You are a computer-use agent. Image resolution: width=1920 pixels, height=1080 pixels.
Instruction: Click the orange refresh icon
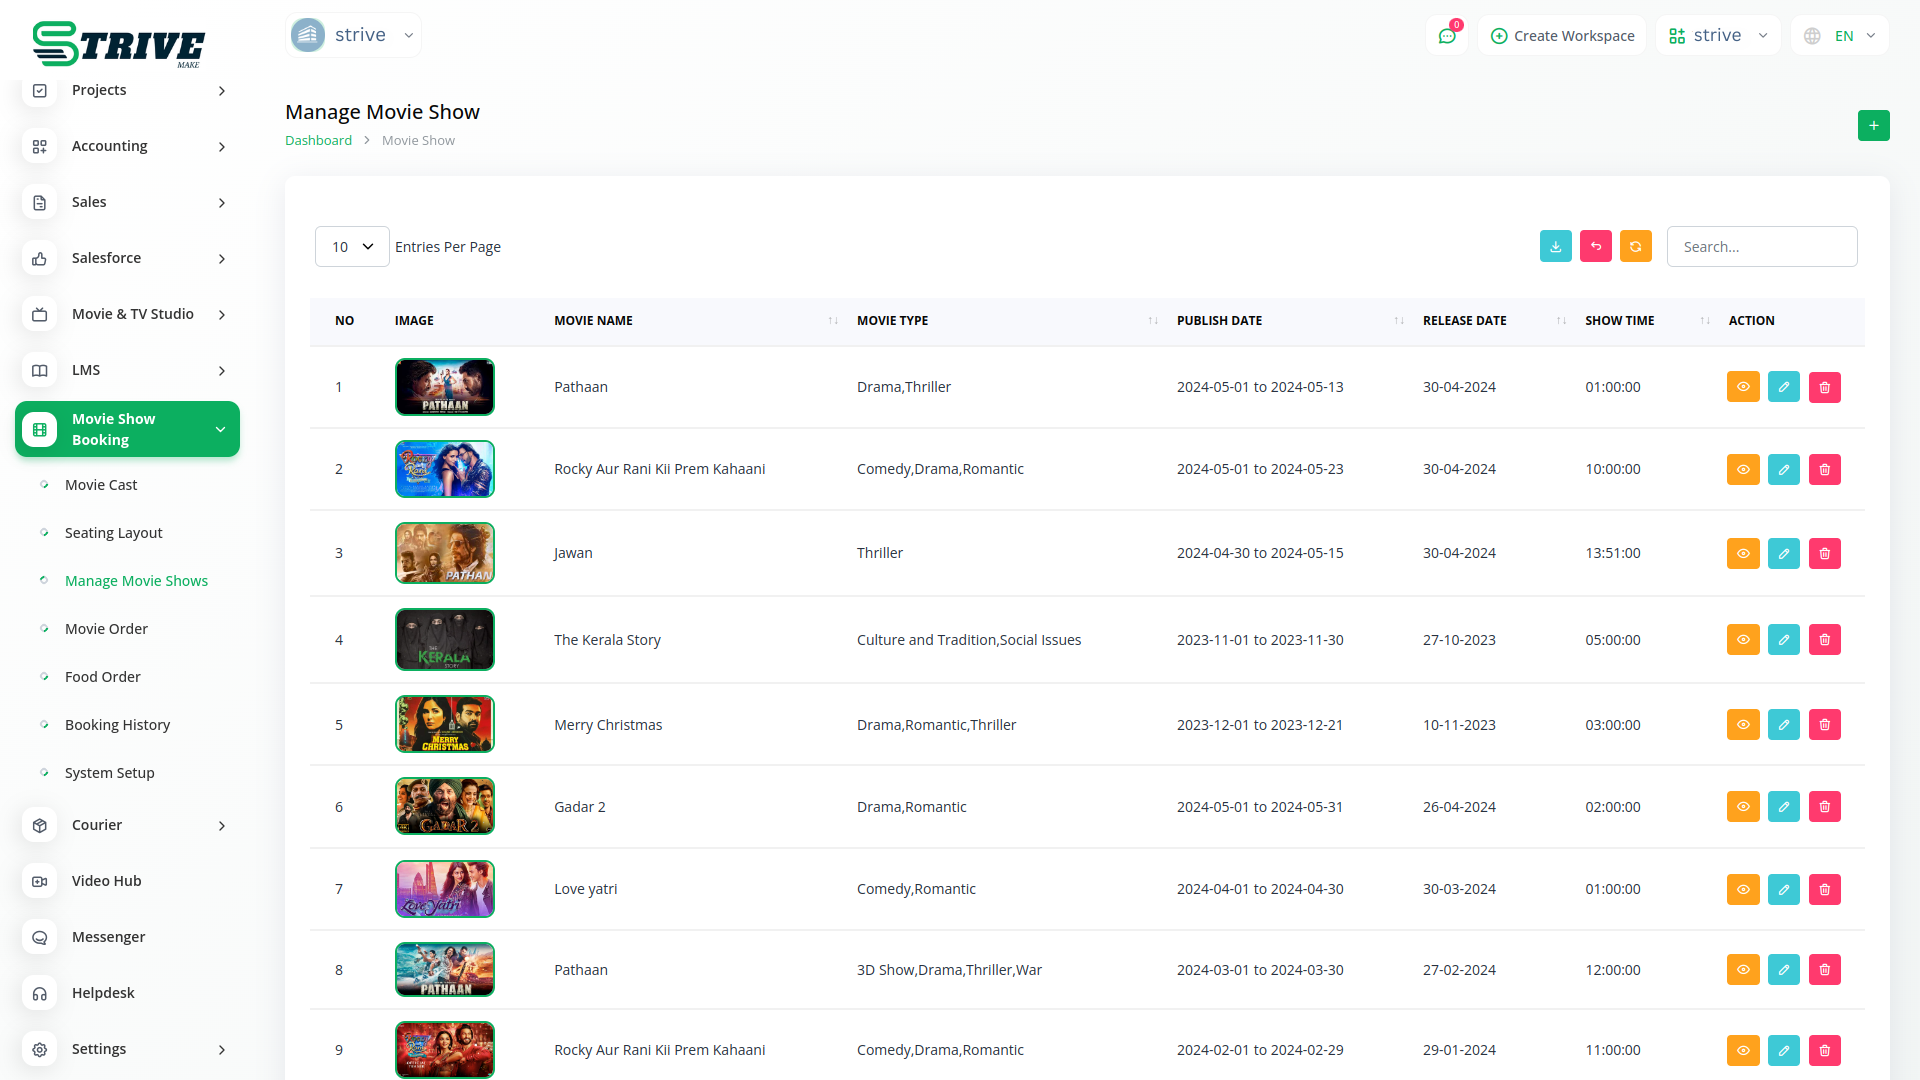(x=1635, y=247)
